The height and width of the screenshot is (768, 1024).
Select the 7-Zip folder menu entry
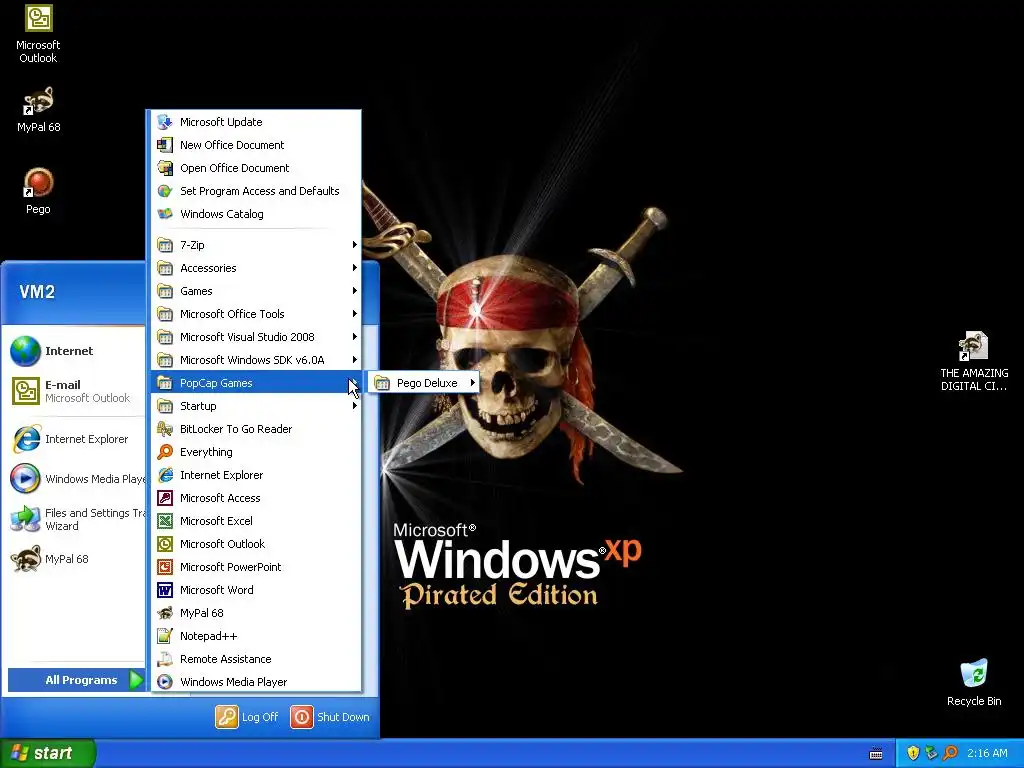click(x=256, y=245)
